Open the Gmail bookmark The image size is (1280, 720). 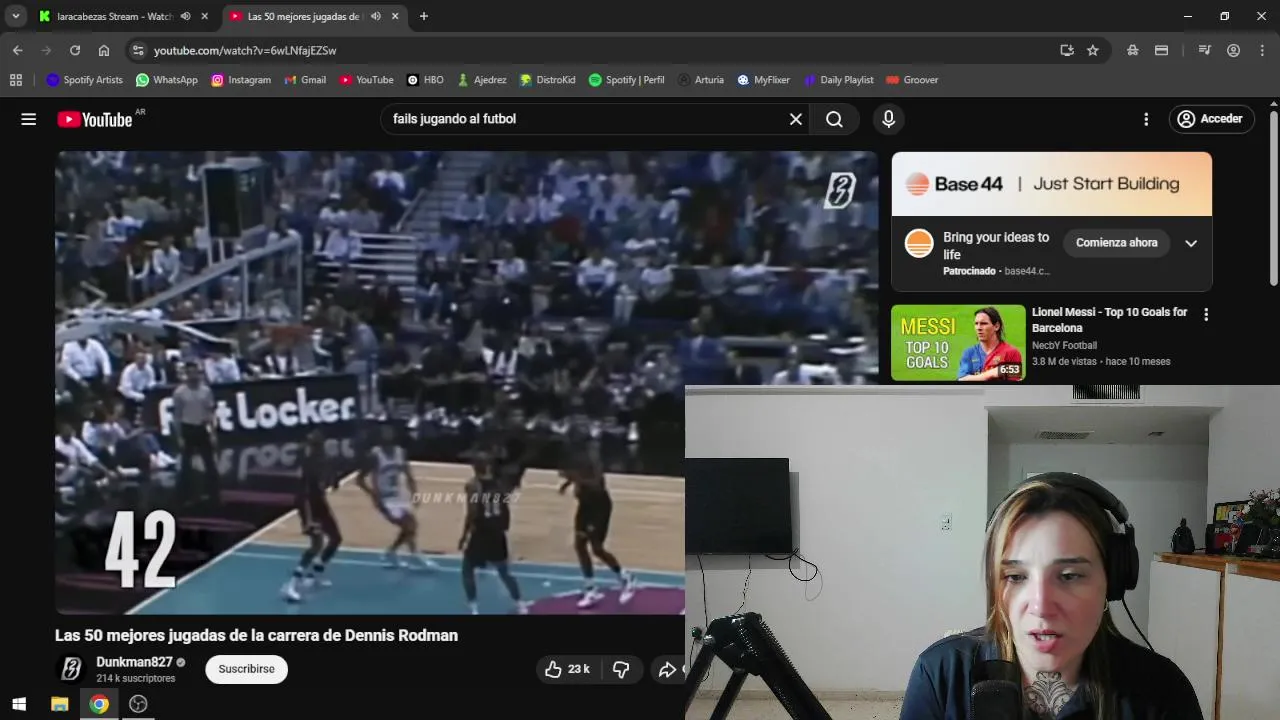(305, 80)
